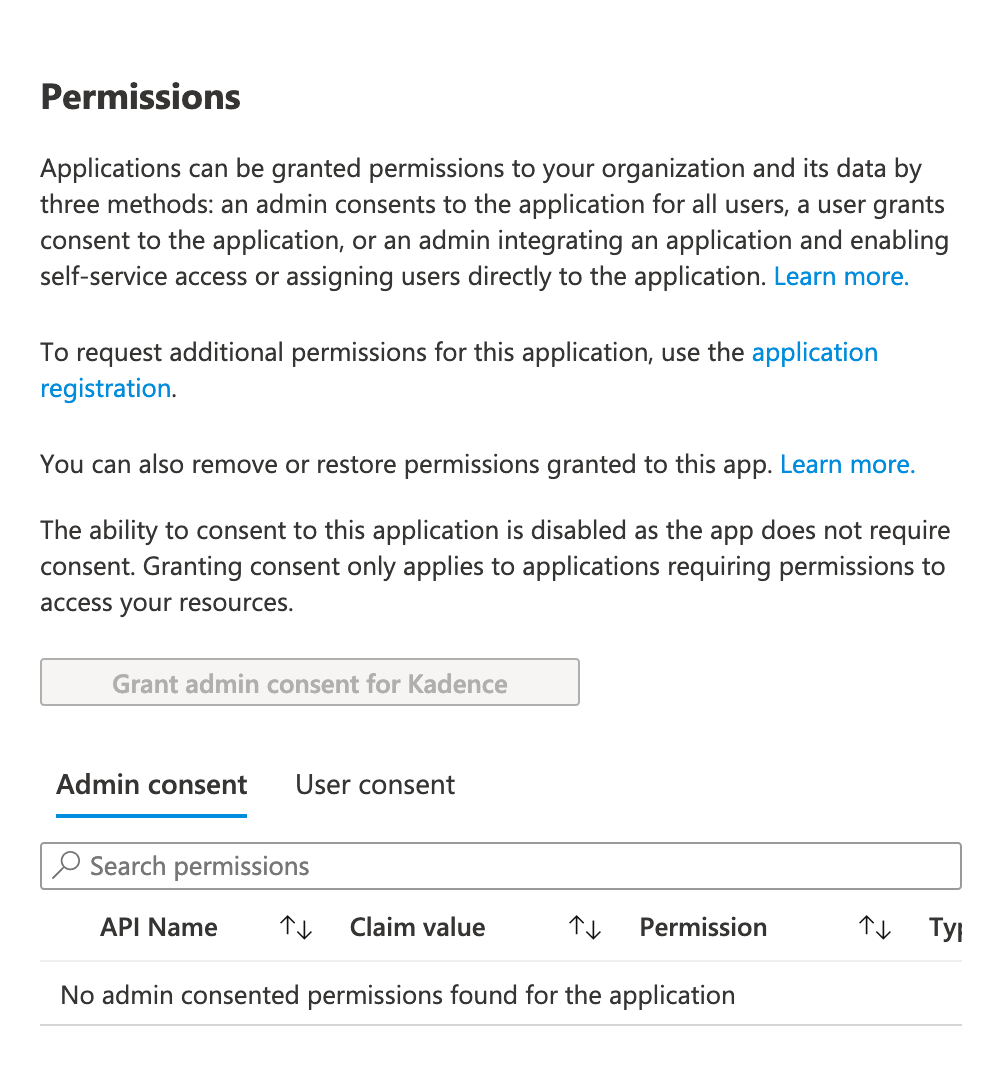Click sort arrows beside Permission column
This screenshot has height=1066, width=1002.
(875, 928)
